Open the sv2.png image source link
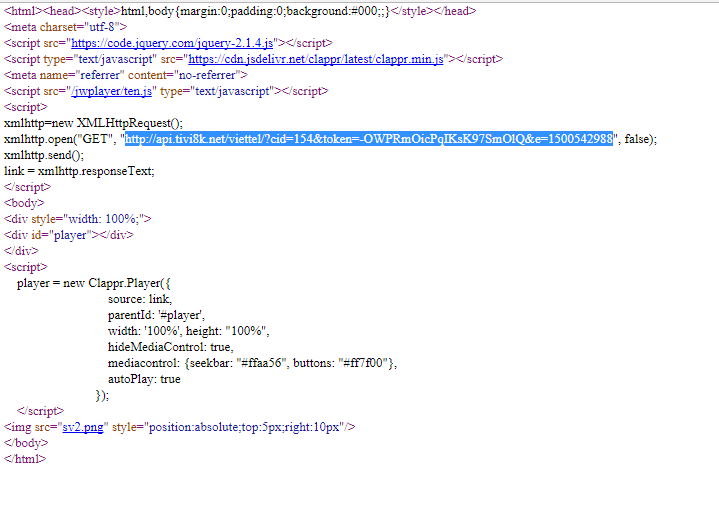 click(x=83, y=427)
